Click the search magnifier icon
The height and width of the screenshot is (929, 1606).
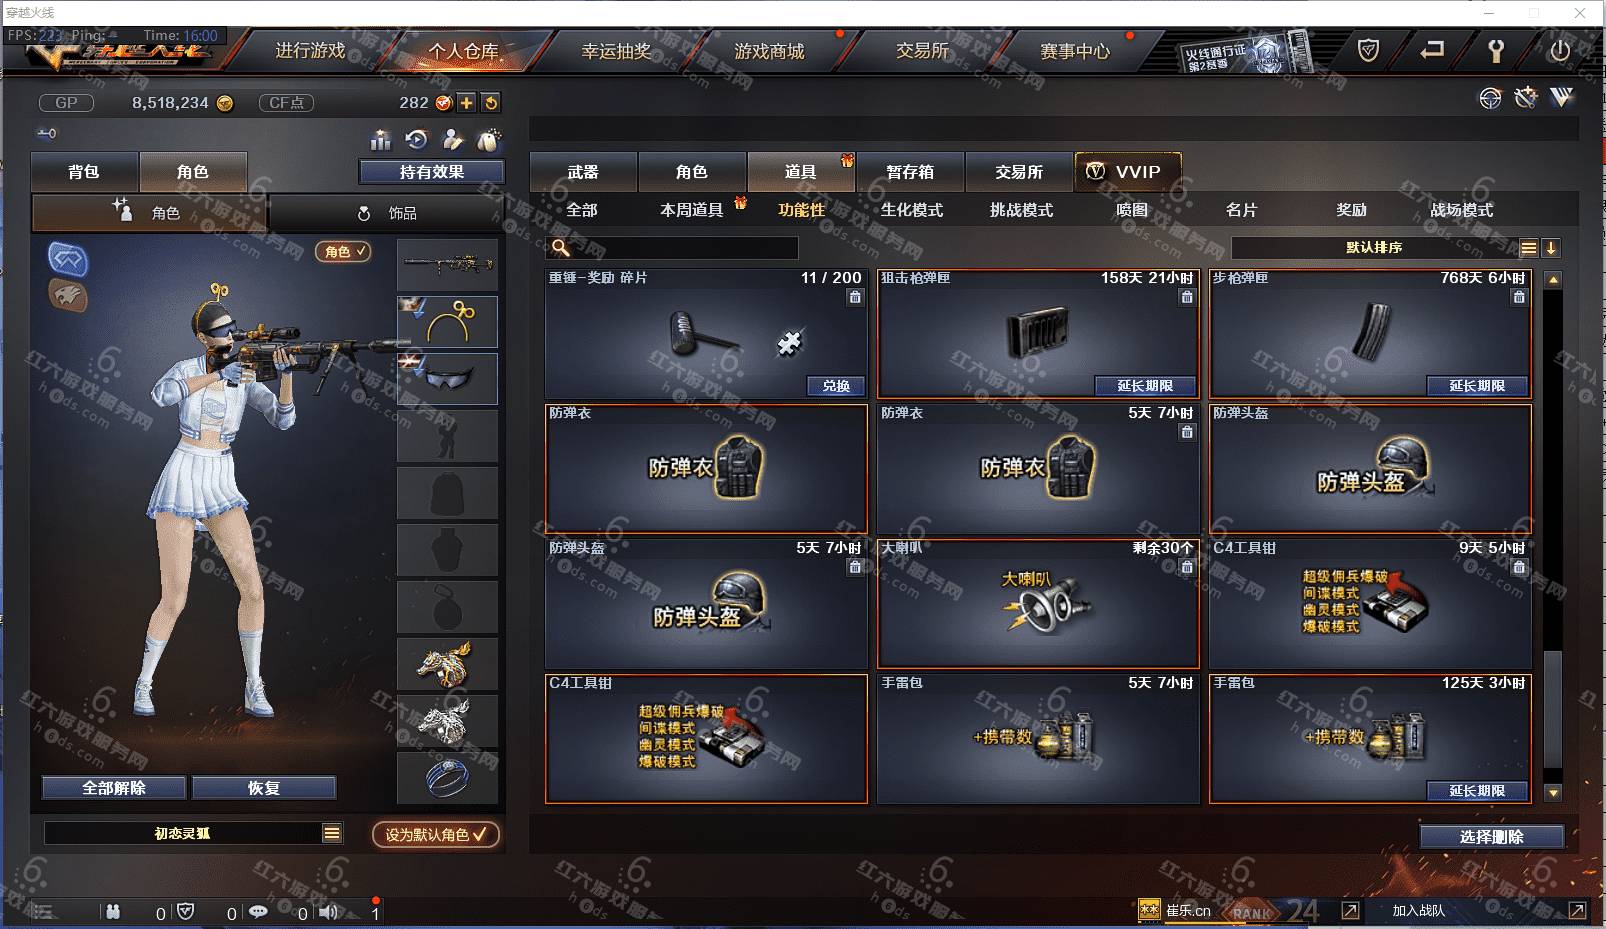[561, 247]
